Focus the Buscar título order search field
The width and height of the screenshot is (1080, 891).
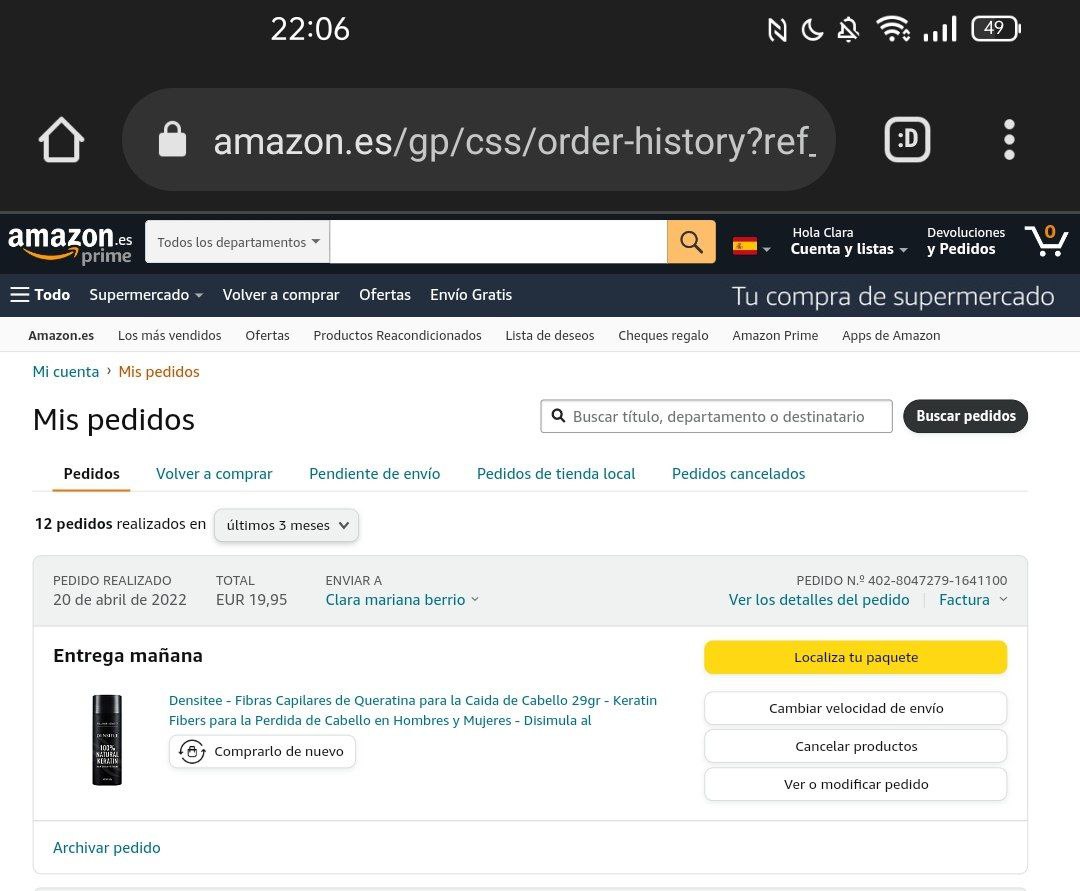click(716, 417)
